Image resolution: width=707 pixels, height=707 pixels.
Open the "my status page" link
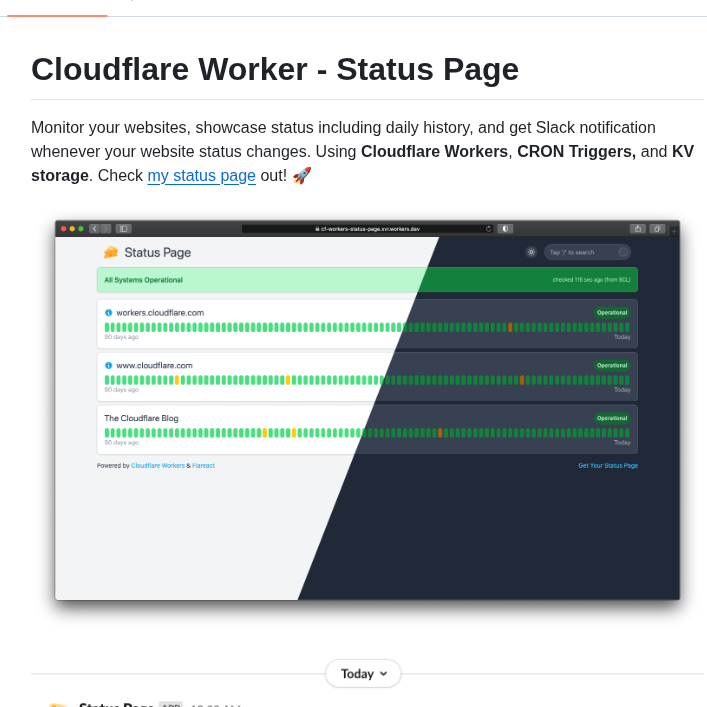click(x=202, y=175)
